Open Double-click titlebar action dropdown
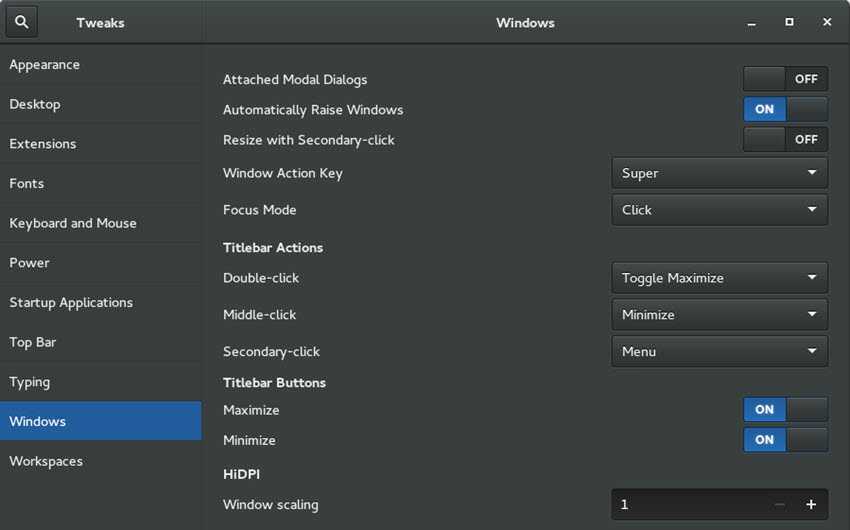The width and height of the screenshot is (850, 530). point(719,278)
